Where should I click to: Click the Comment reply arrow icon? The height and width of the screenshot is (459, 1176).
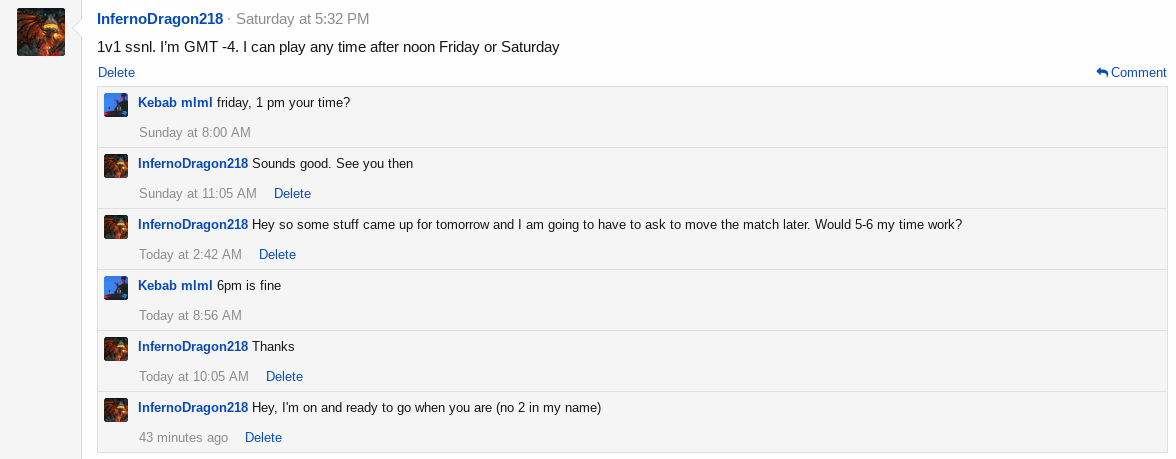(1102, 72)
